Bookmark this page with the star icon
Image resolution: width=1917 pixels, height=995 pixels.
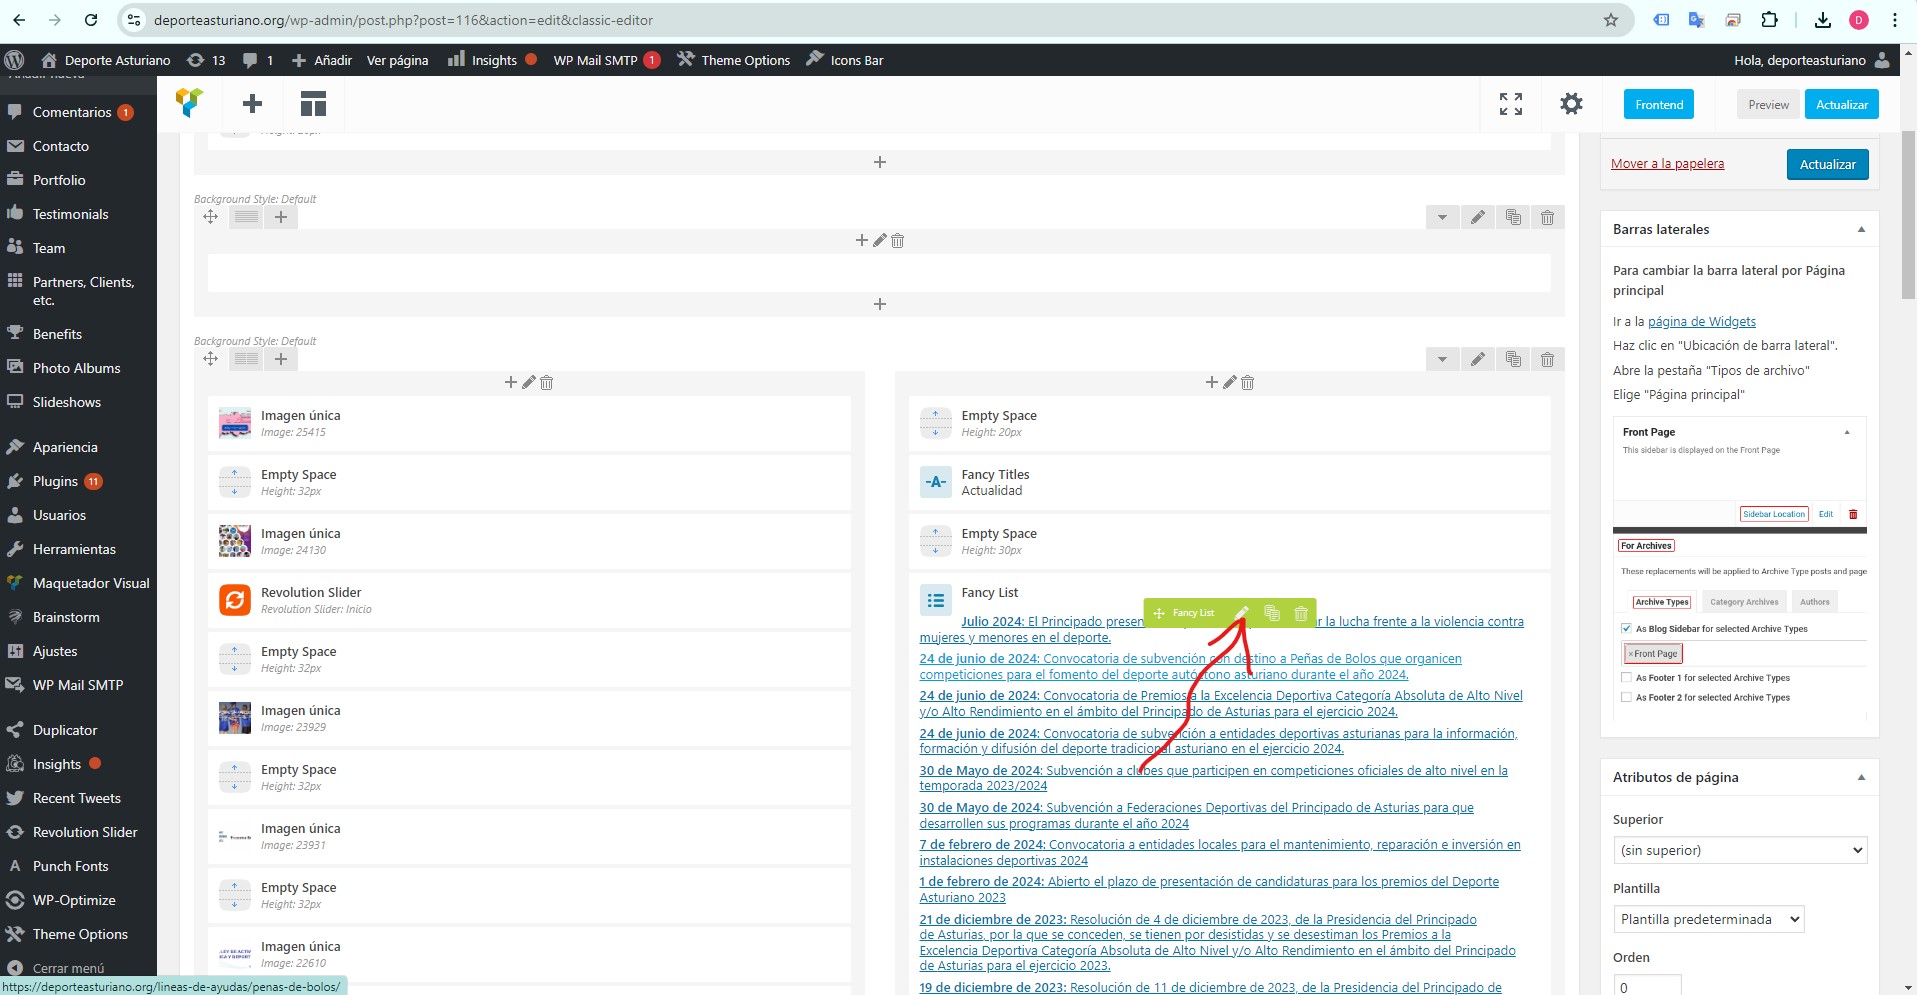[x=1610, y=20]
